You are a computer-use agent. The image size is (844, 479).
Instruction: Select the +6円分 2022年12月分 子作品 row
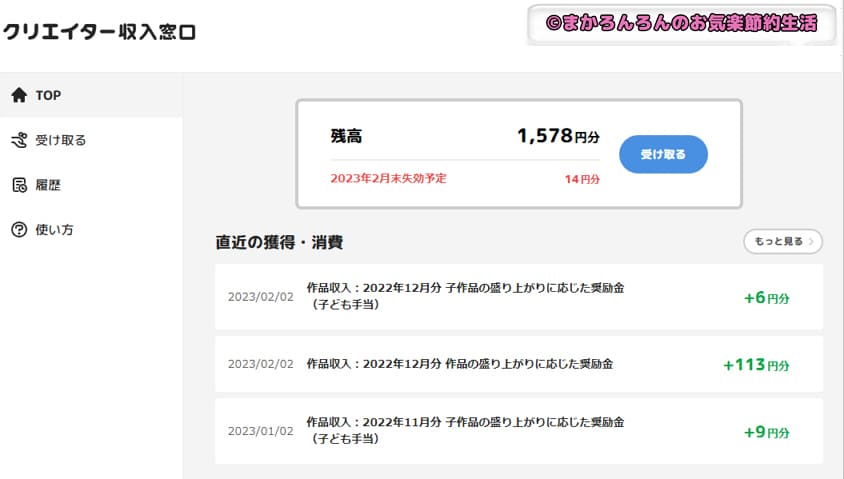[519, 297]
